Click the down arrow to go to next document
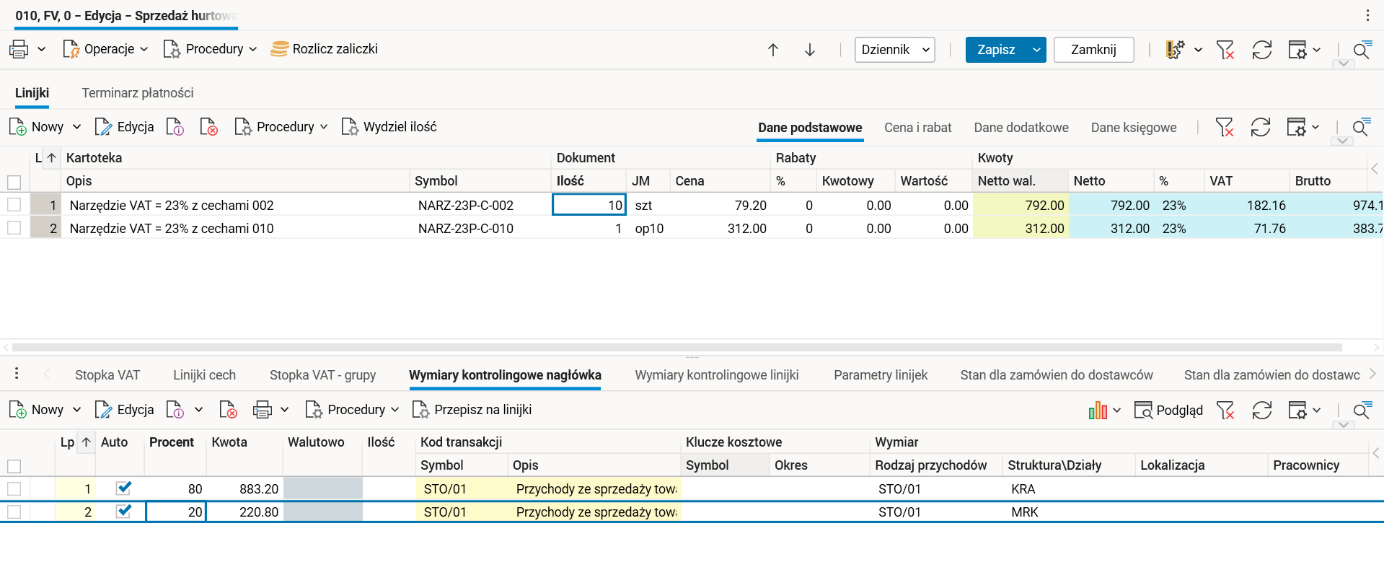Image resolution: width=1384 pixels, height=570 pixels. click(810, 50)
